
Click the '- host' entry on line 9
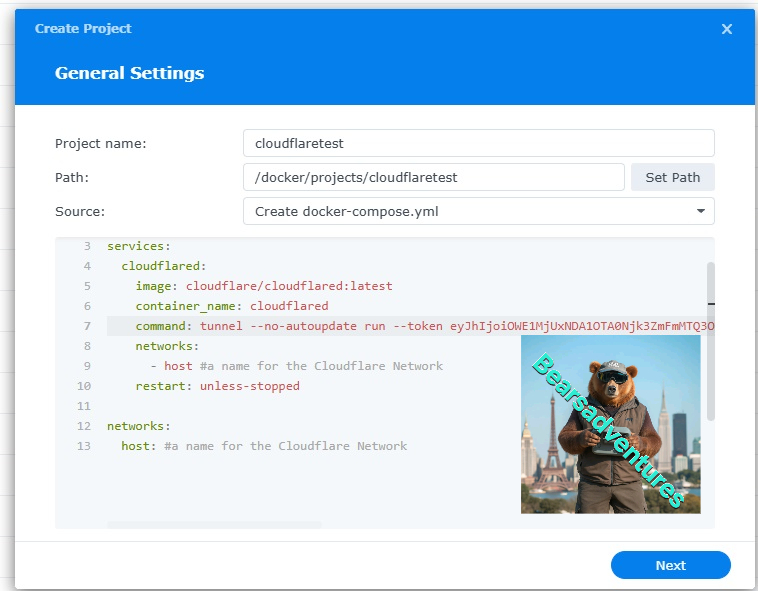(x=171, y=366)
